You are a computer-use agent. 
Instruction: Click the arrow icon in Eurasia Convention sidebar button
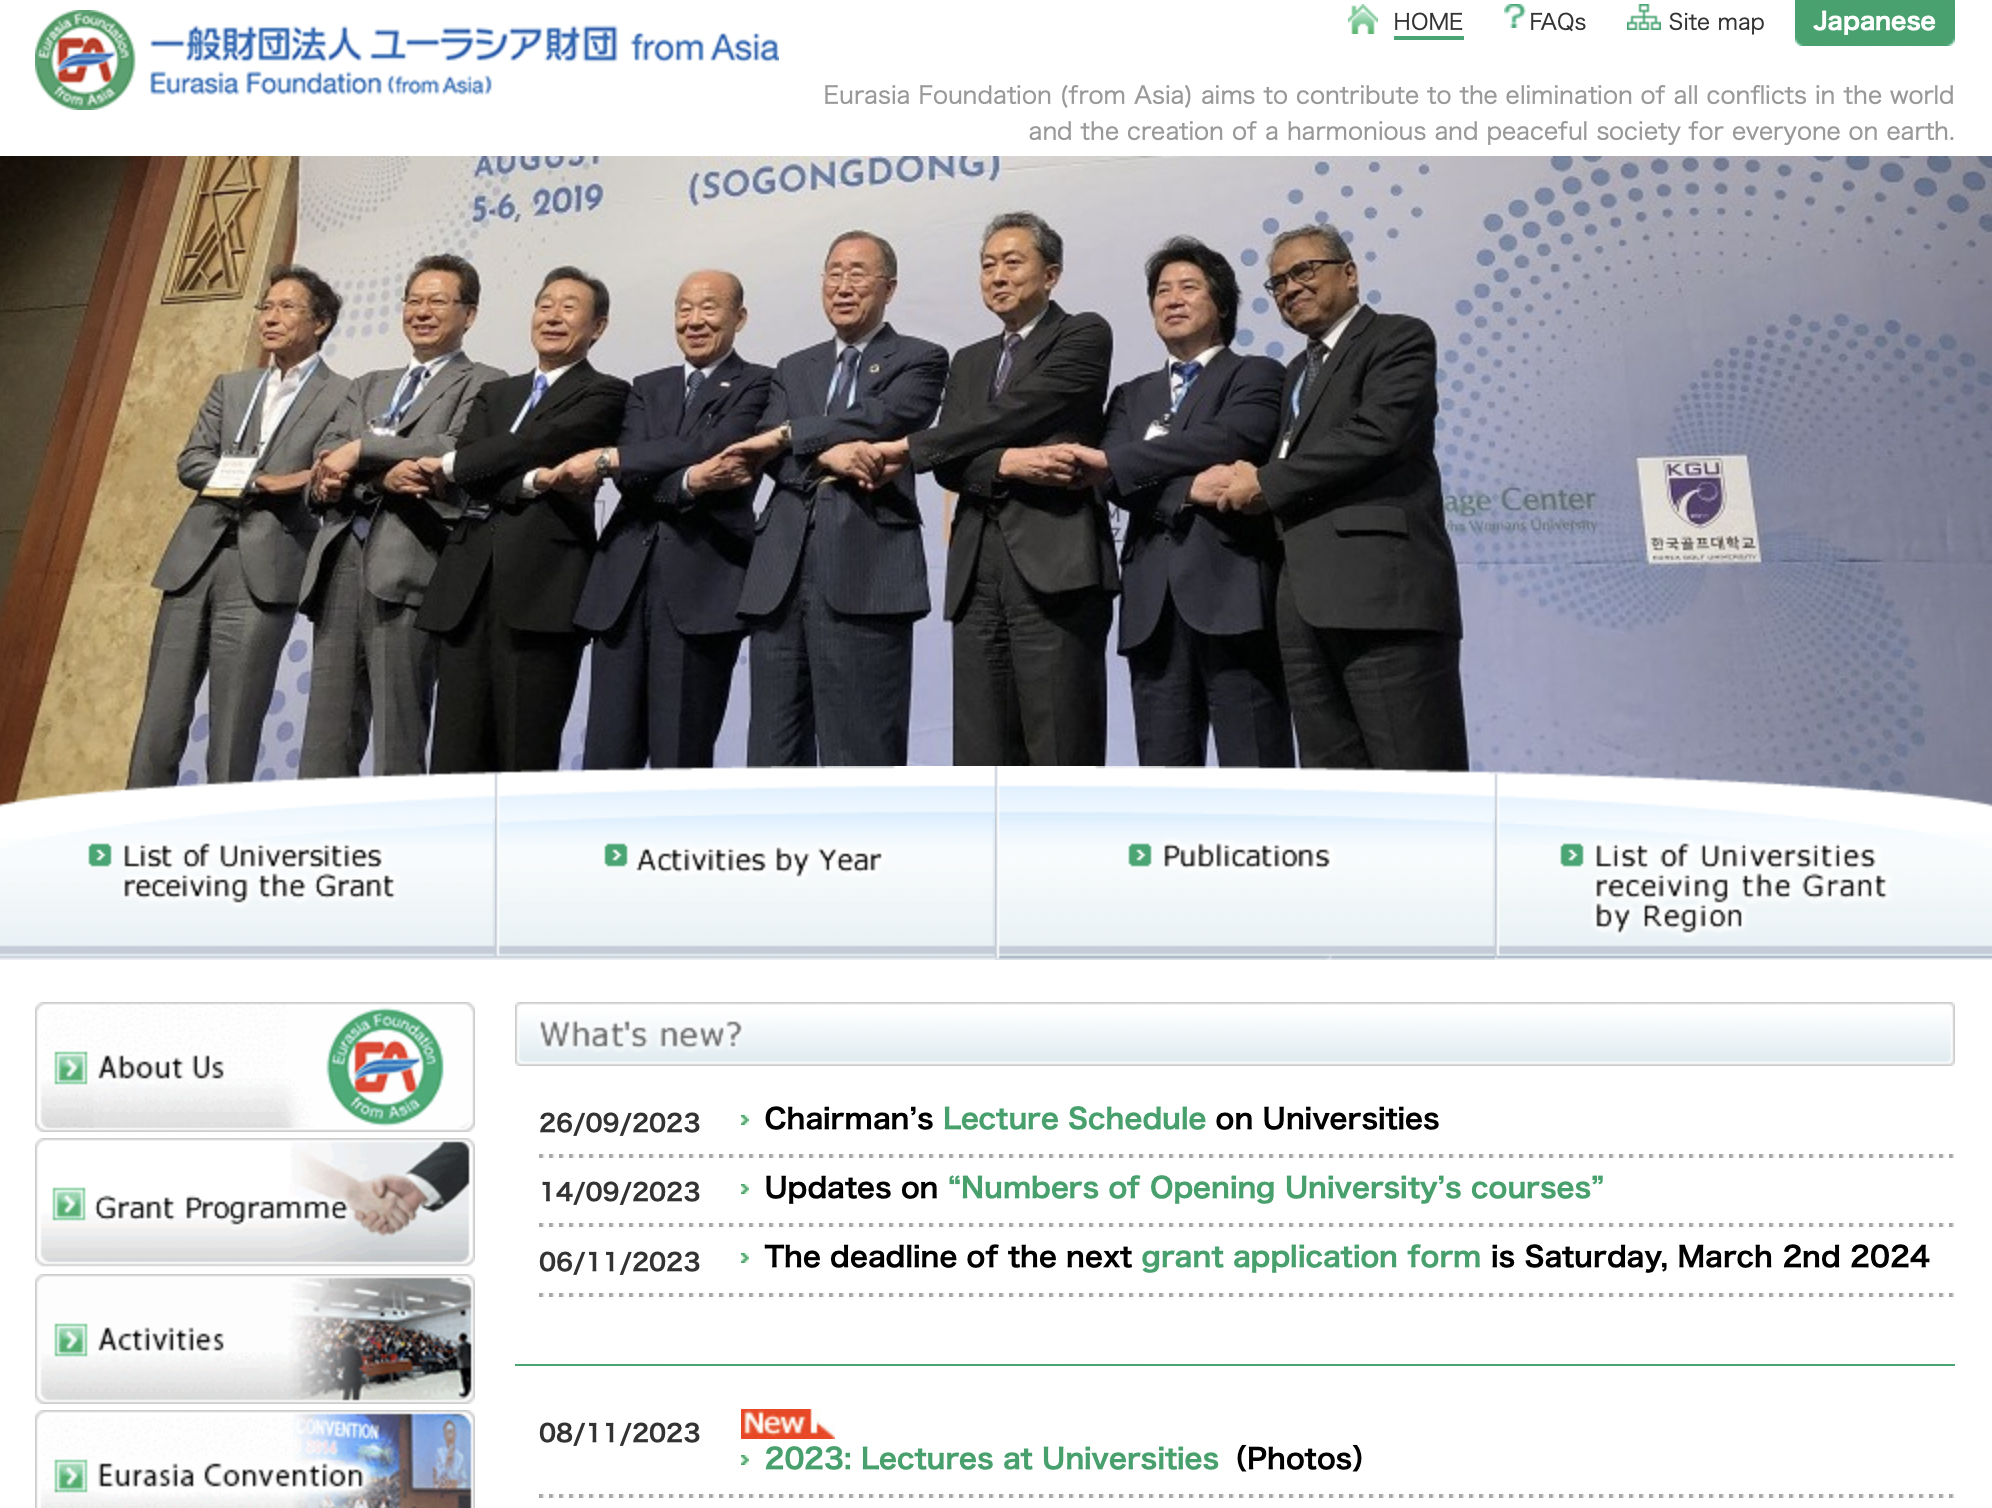(x=71, y=1476)
